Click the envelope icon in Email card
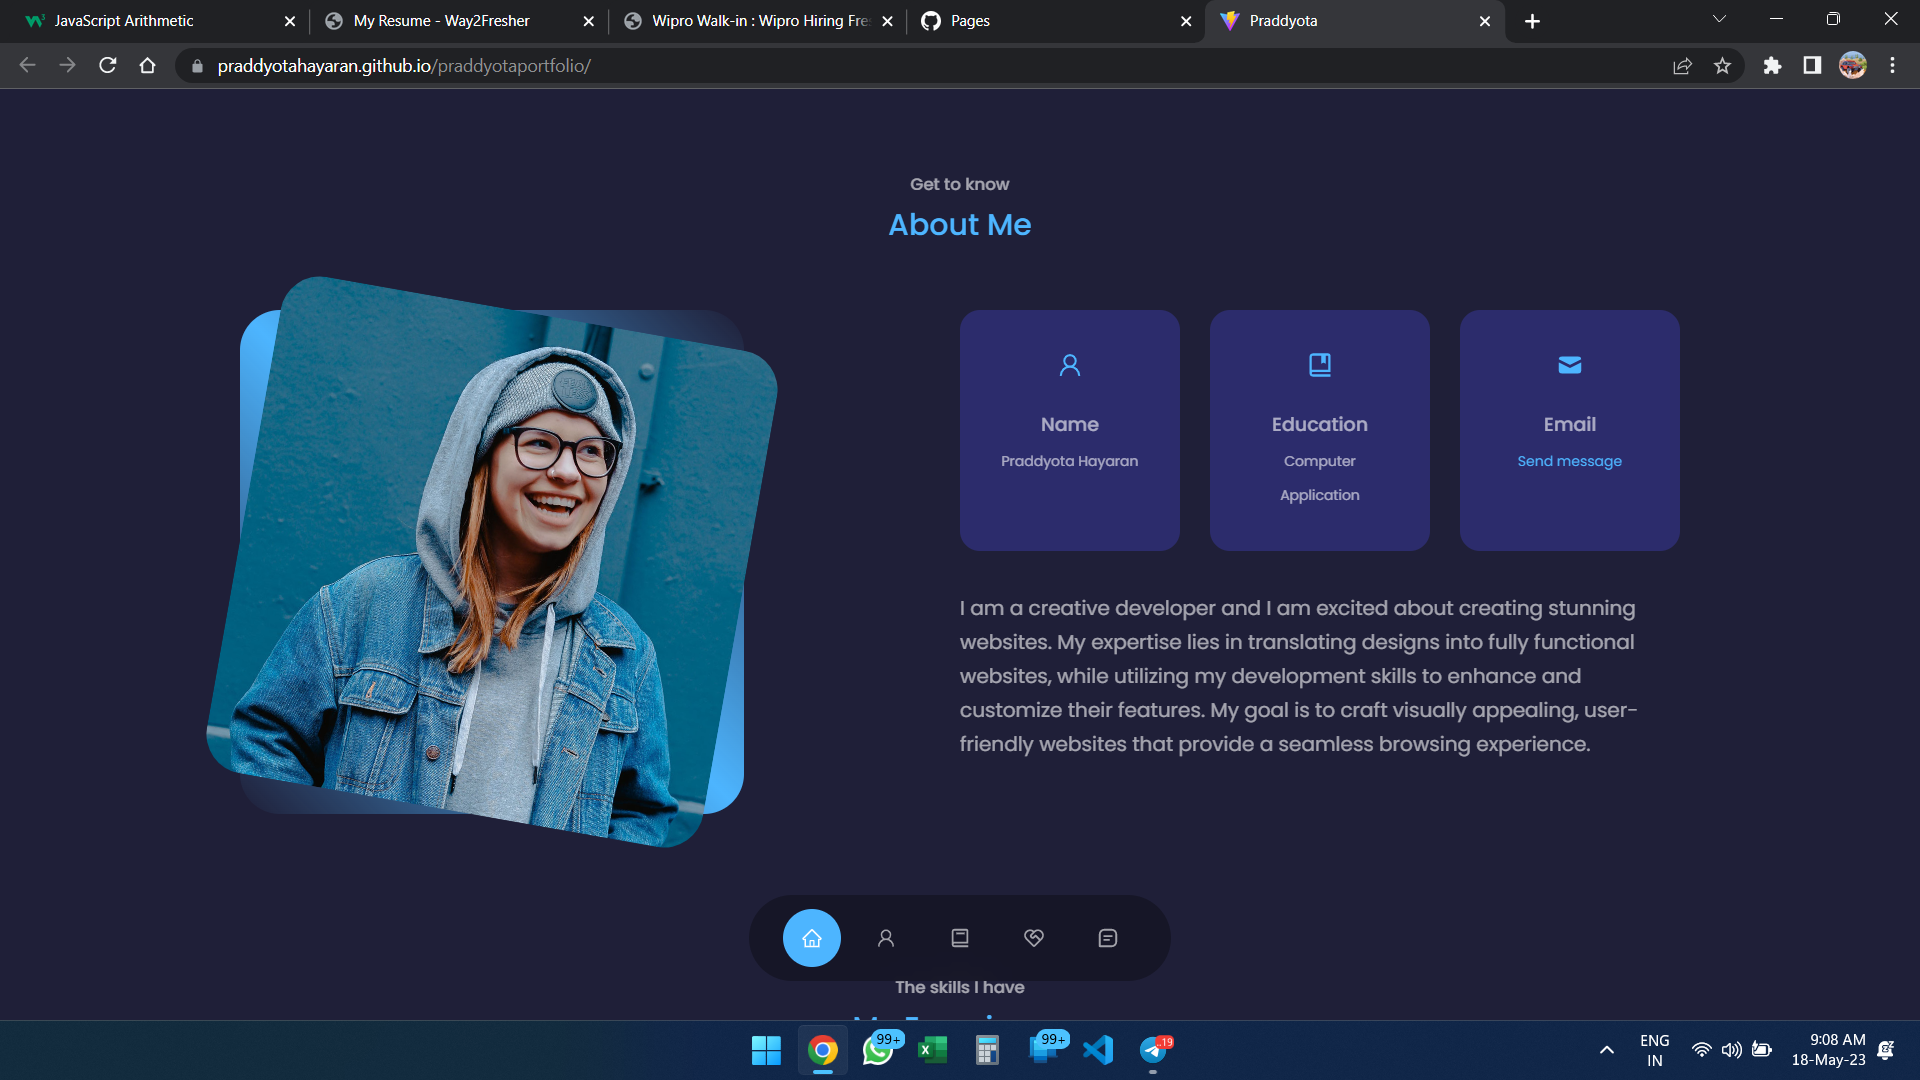 coord(1570,365)
